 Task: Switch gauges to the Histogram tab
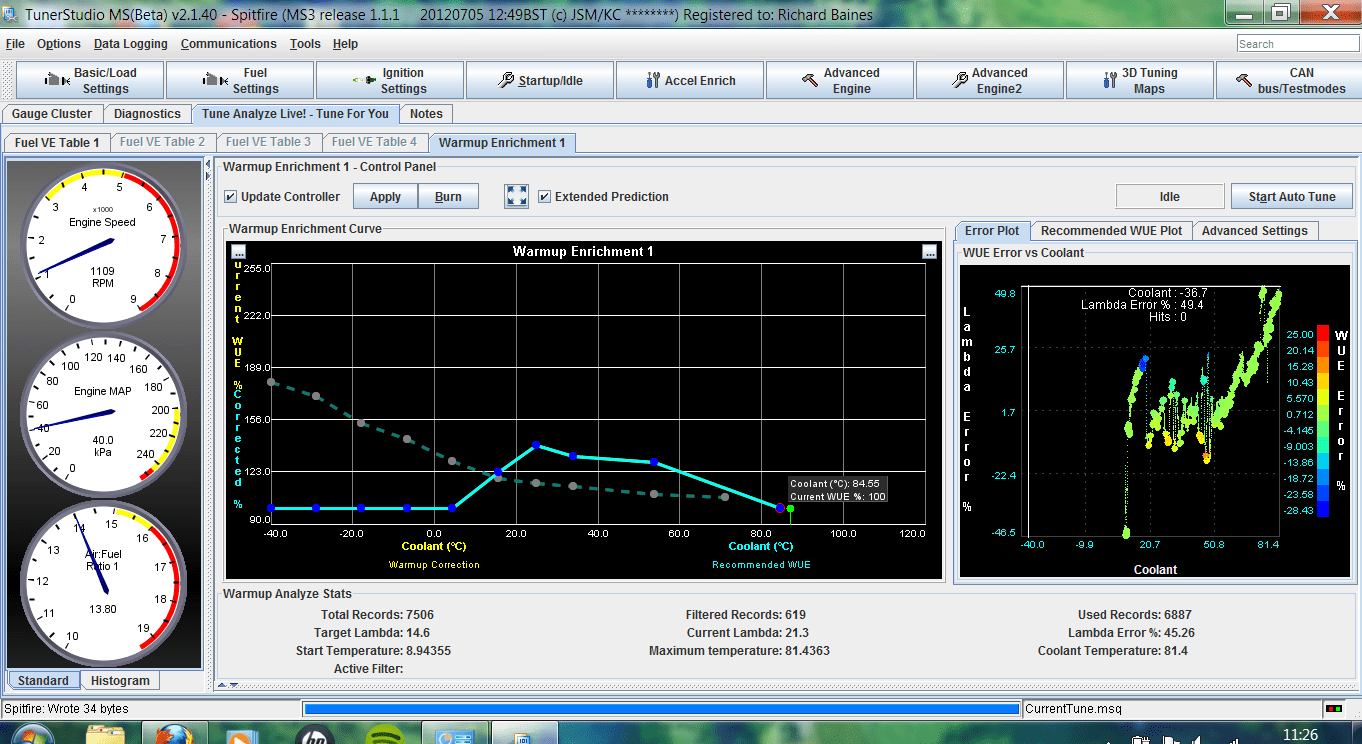tap(120, 681)
